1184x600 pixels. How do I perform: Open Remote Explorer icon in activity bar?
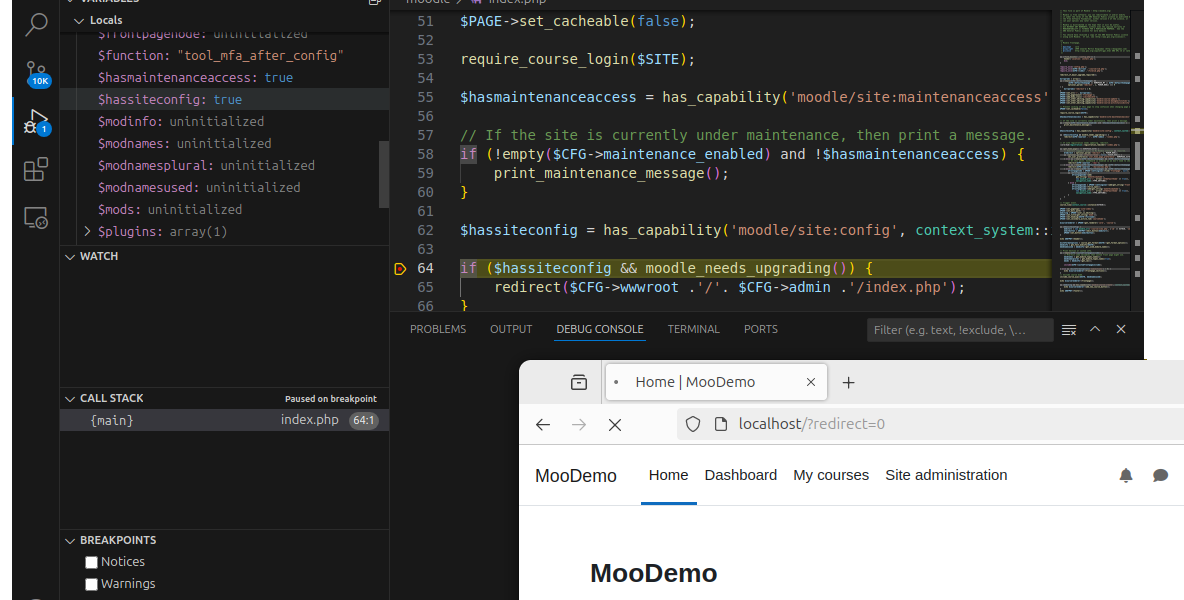pos(35,217)
